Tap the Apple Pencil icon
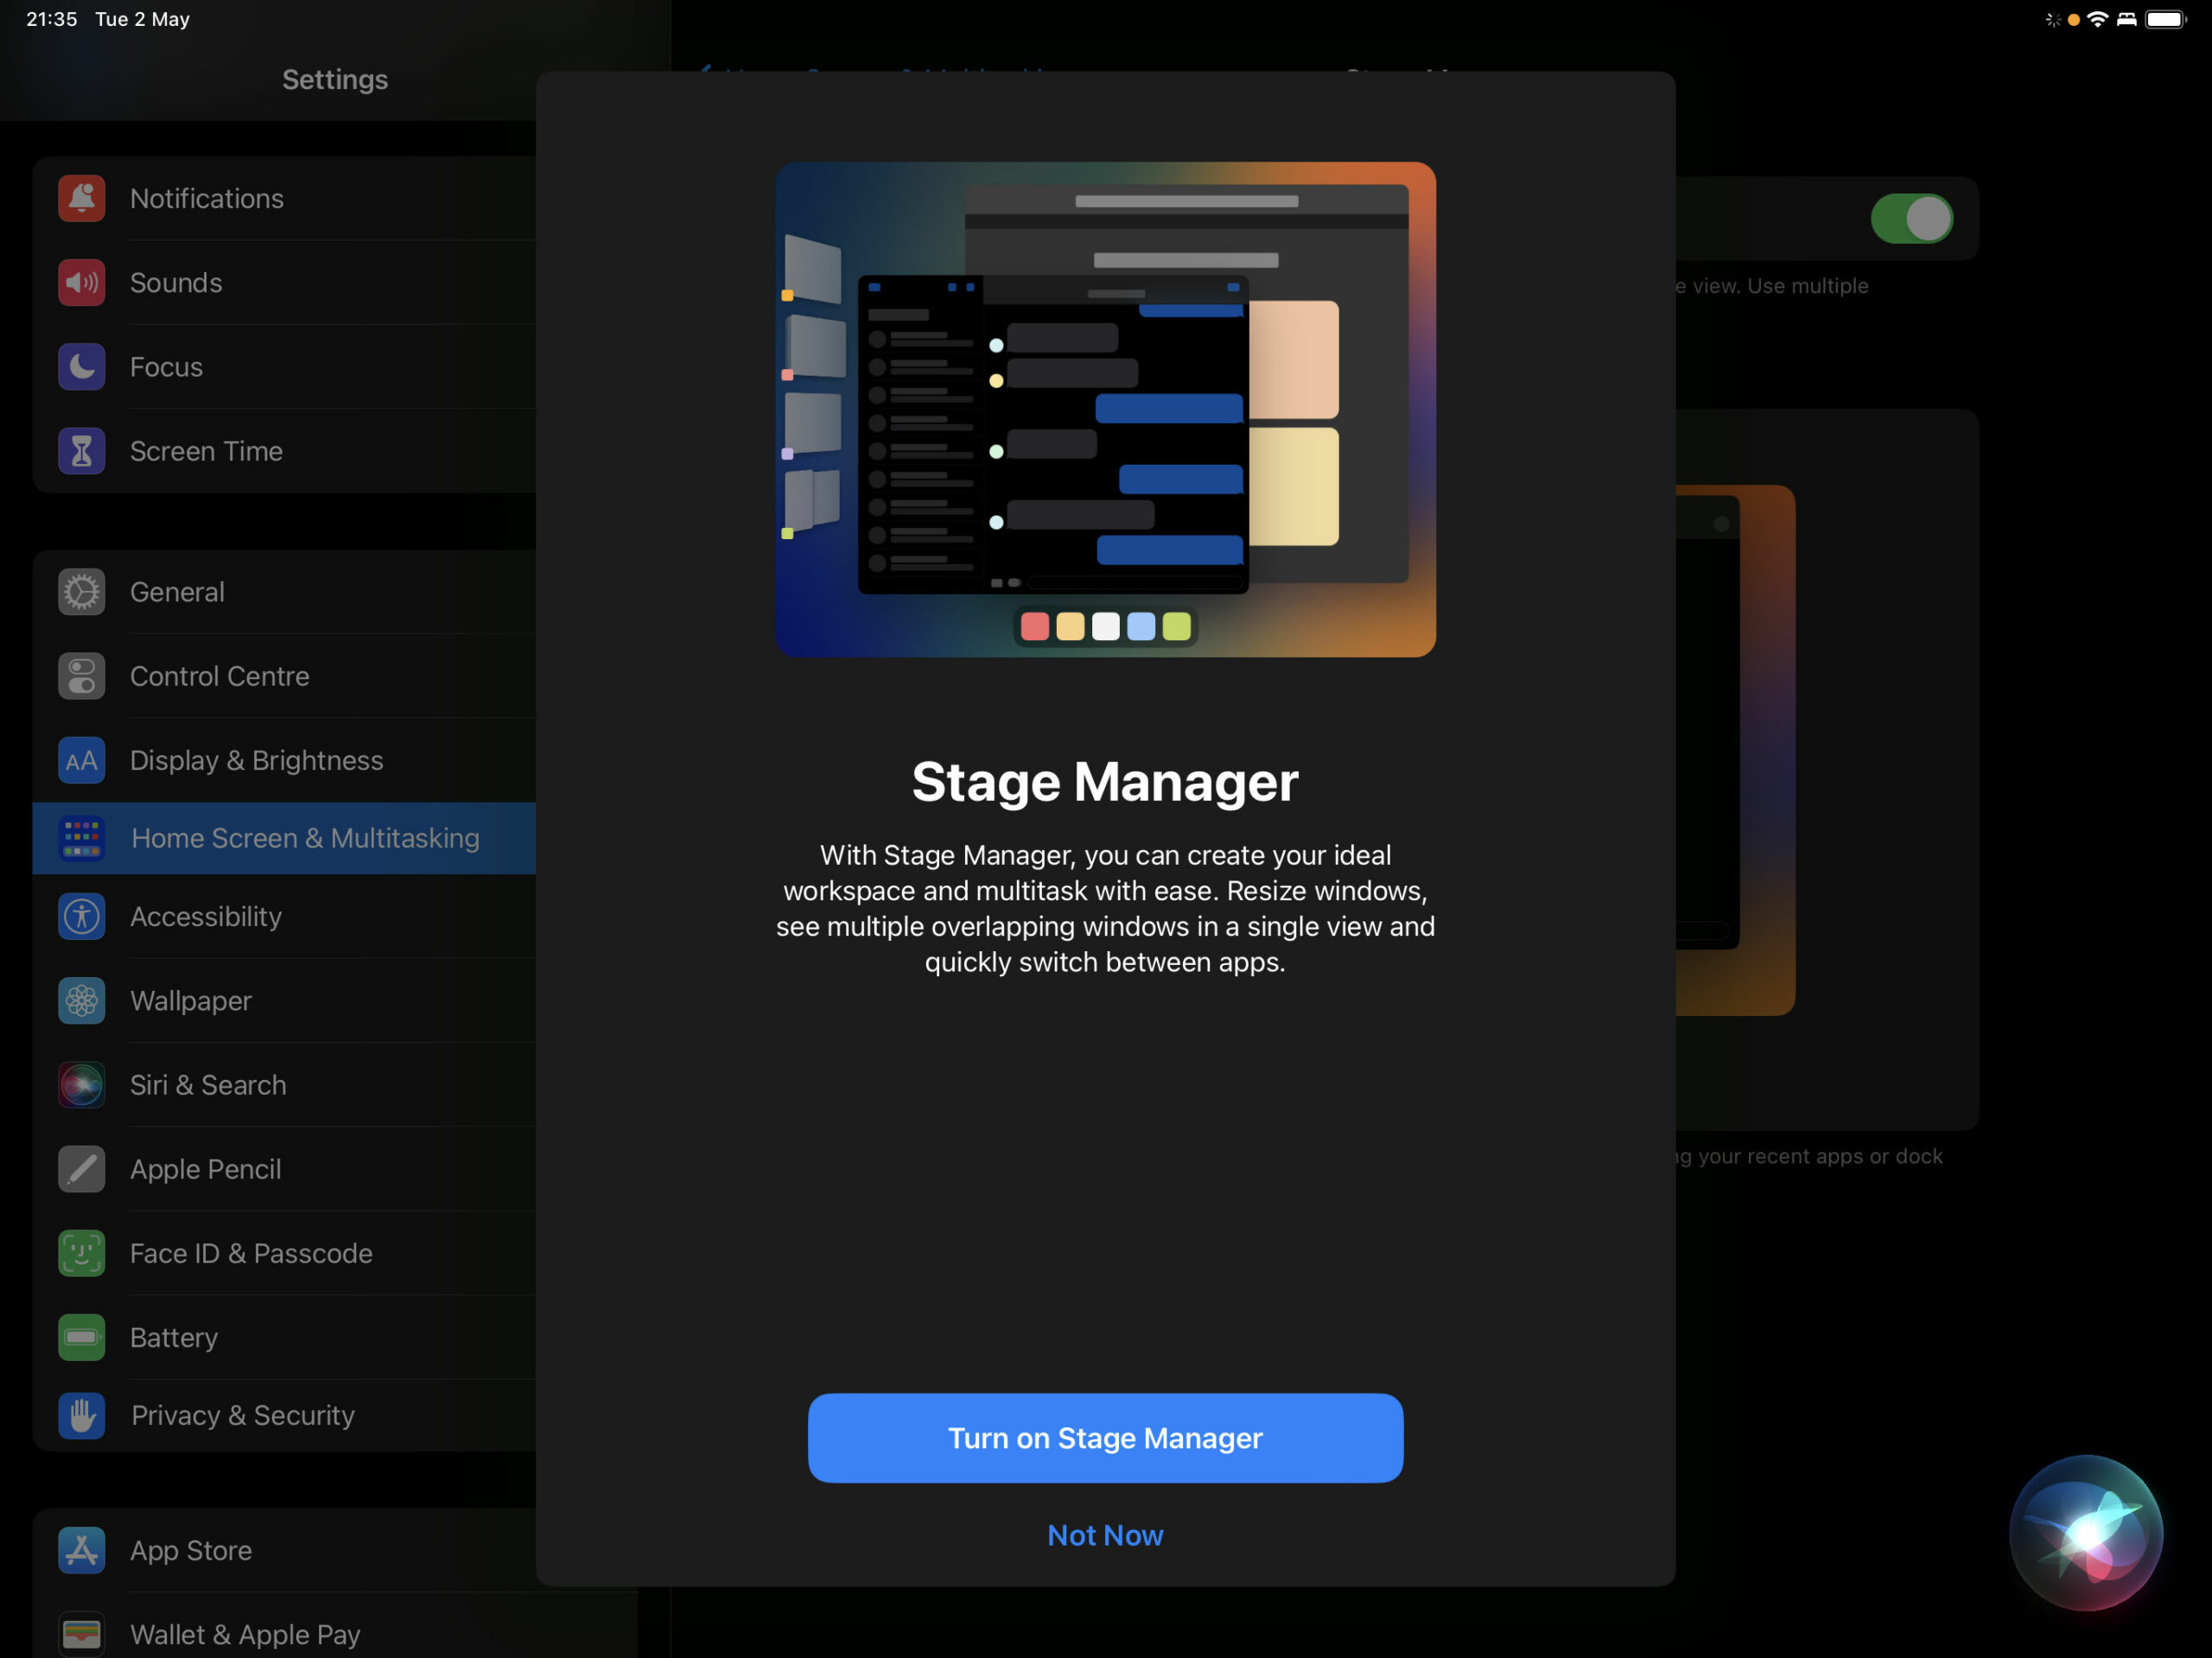2212x1658 pixels. click(x=81, y=1169)
